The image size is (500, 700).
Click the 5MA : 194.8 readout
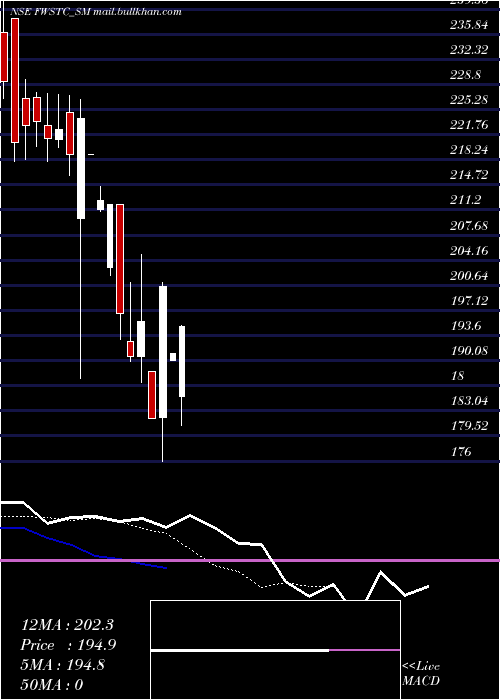coord(63,665)
